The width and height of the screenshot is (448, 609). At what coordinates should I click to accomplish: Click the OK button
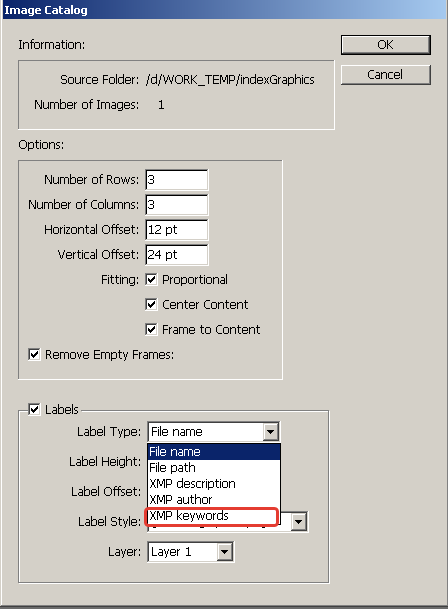pyautogui.click(x=385, y=45)
